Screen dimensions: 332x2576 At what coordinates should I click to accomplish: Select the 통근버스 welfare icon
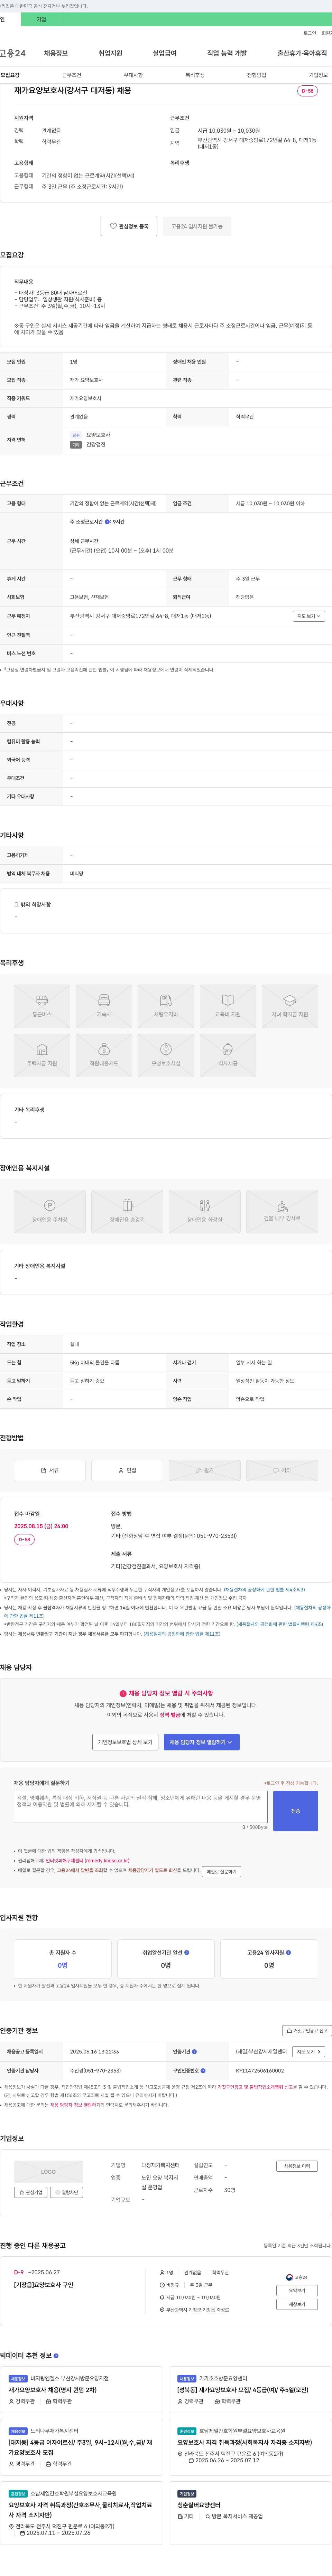42,1006
